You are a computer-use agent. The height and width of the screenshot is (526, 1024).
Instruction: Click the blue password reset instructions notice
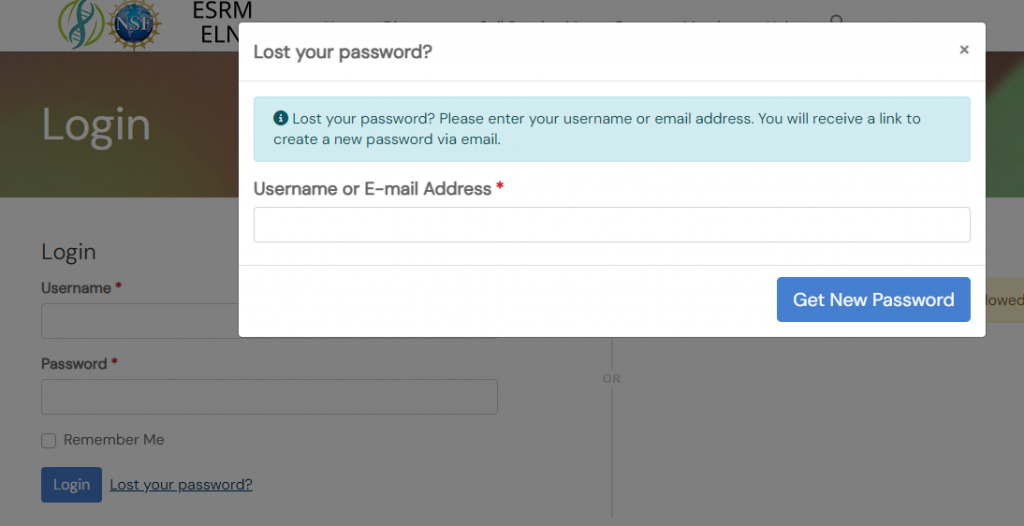611,129
